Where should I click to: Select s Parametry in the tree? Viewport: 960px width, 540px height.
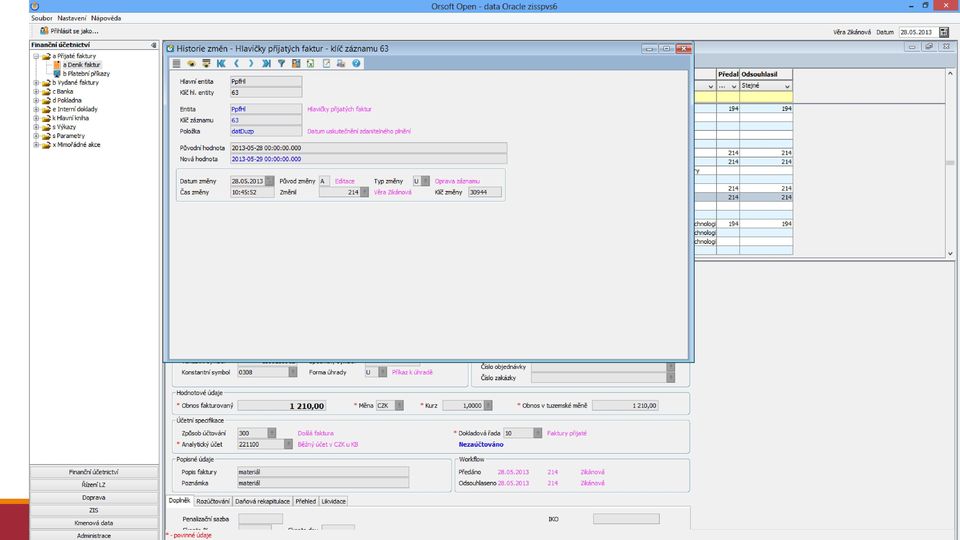tap(69, 136)
